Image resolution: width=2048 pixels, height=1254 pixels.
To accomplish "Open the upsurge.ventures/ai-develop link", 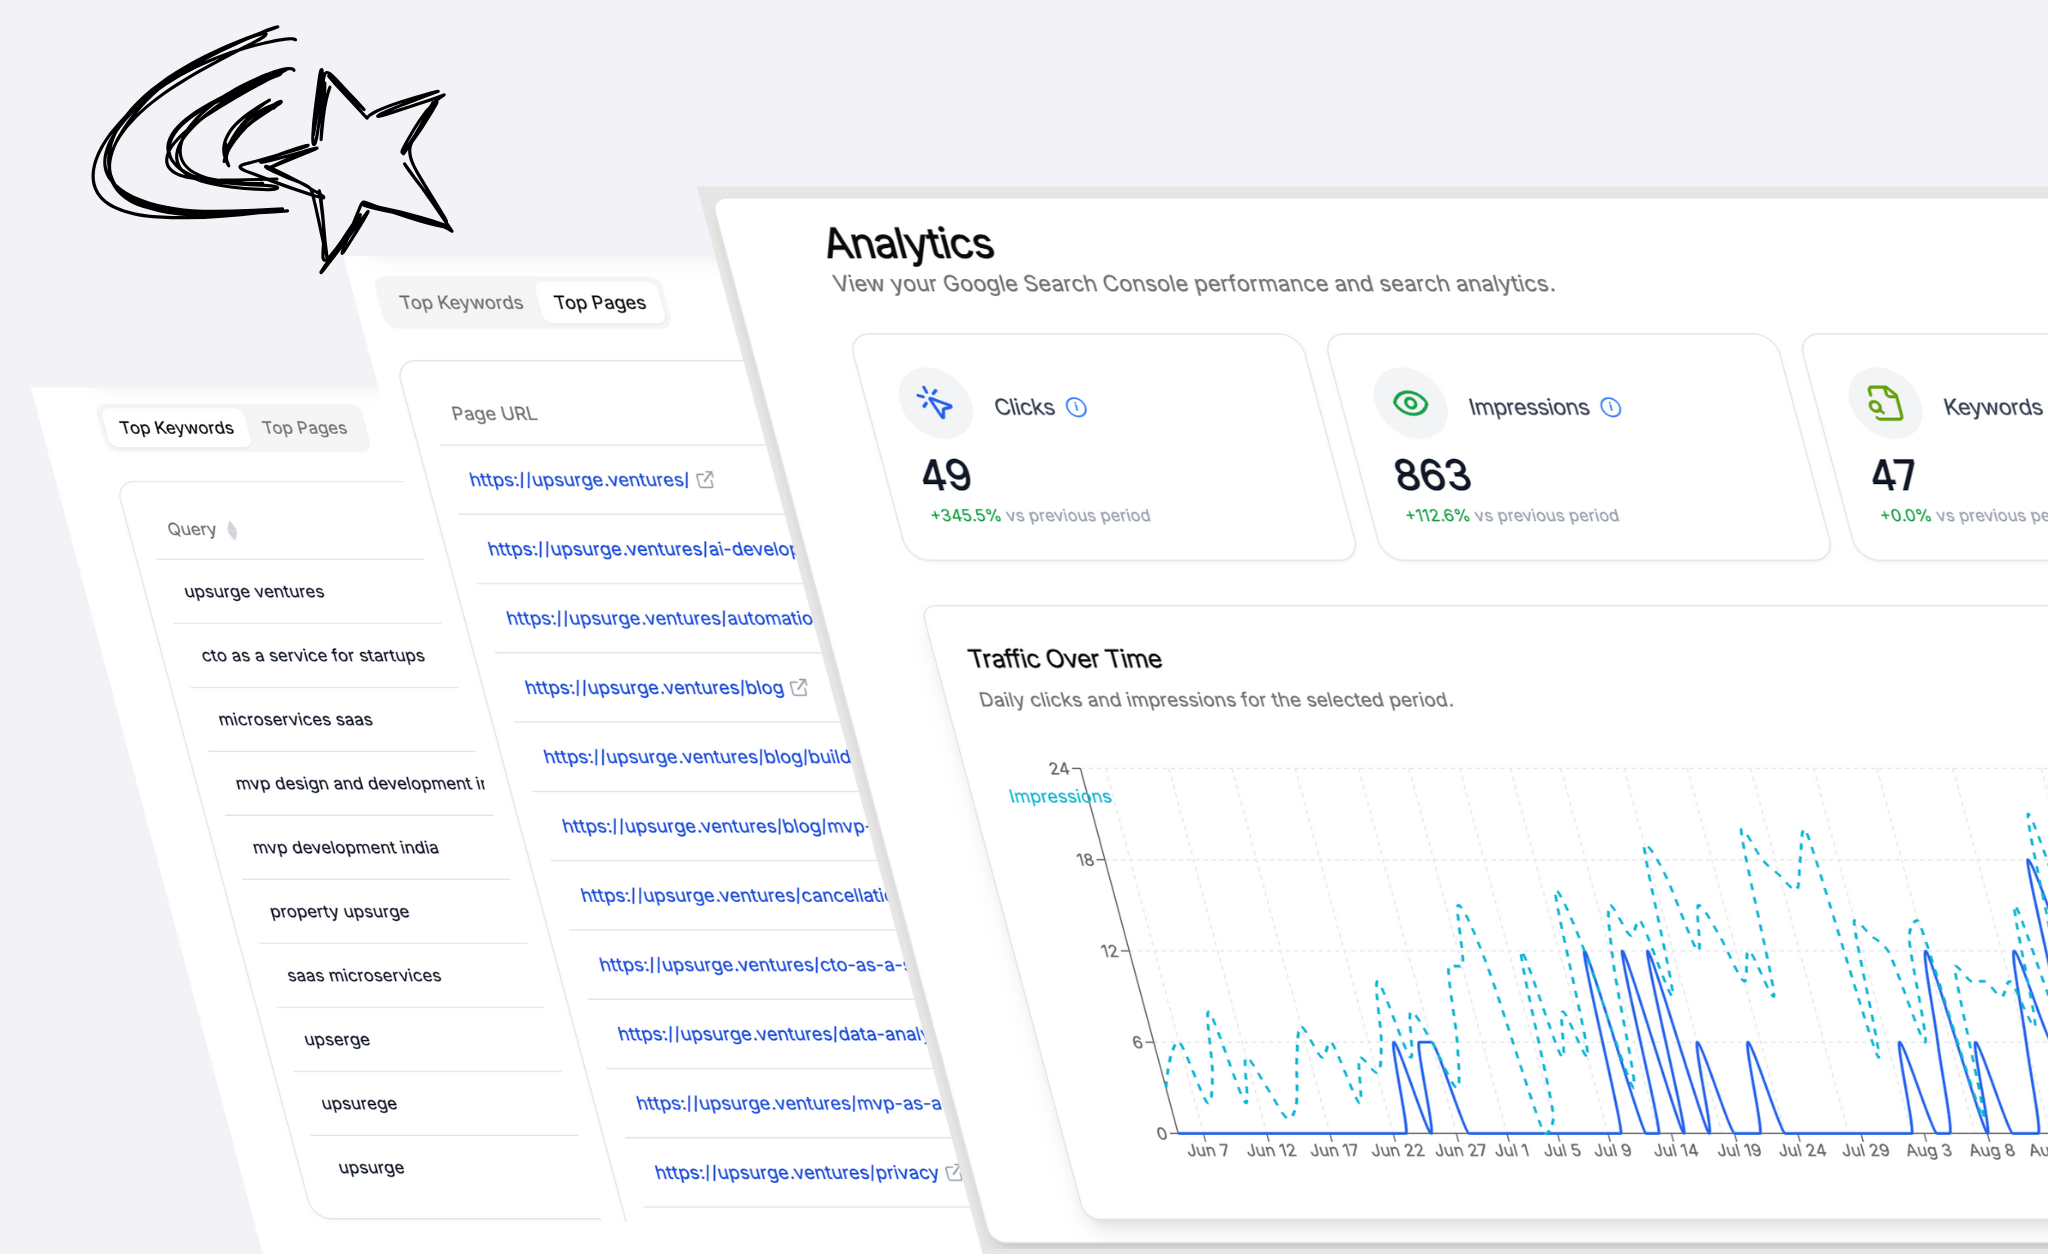I will click(641, 549).
